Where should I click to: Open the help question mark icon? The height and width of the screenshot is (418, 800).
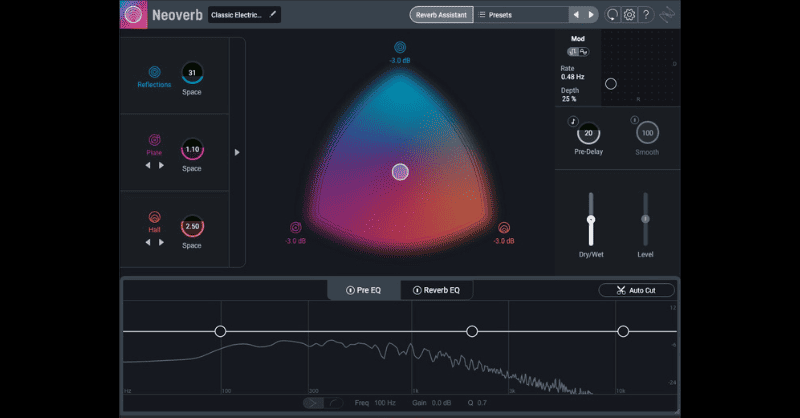(x=646, y=15)
